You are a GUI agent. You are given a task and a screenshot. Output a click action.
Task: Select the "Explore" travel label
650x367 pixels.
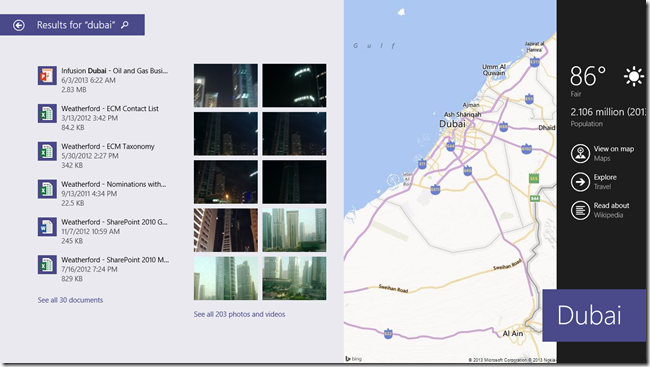click(605, 177)
